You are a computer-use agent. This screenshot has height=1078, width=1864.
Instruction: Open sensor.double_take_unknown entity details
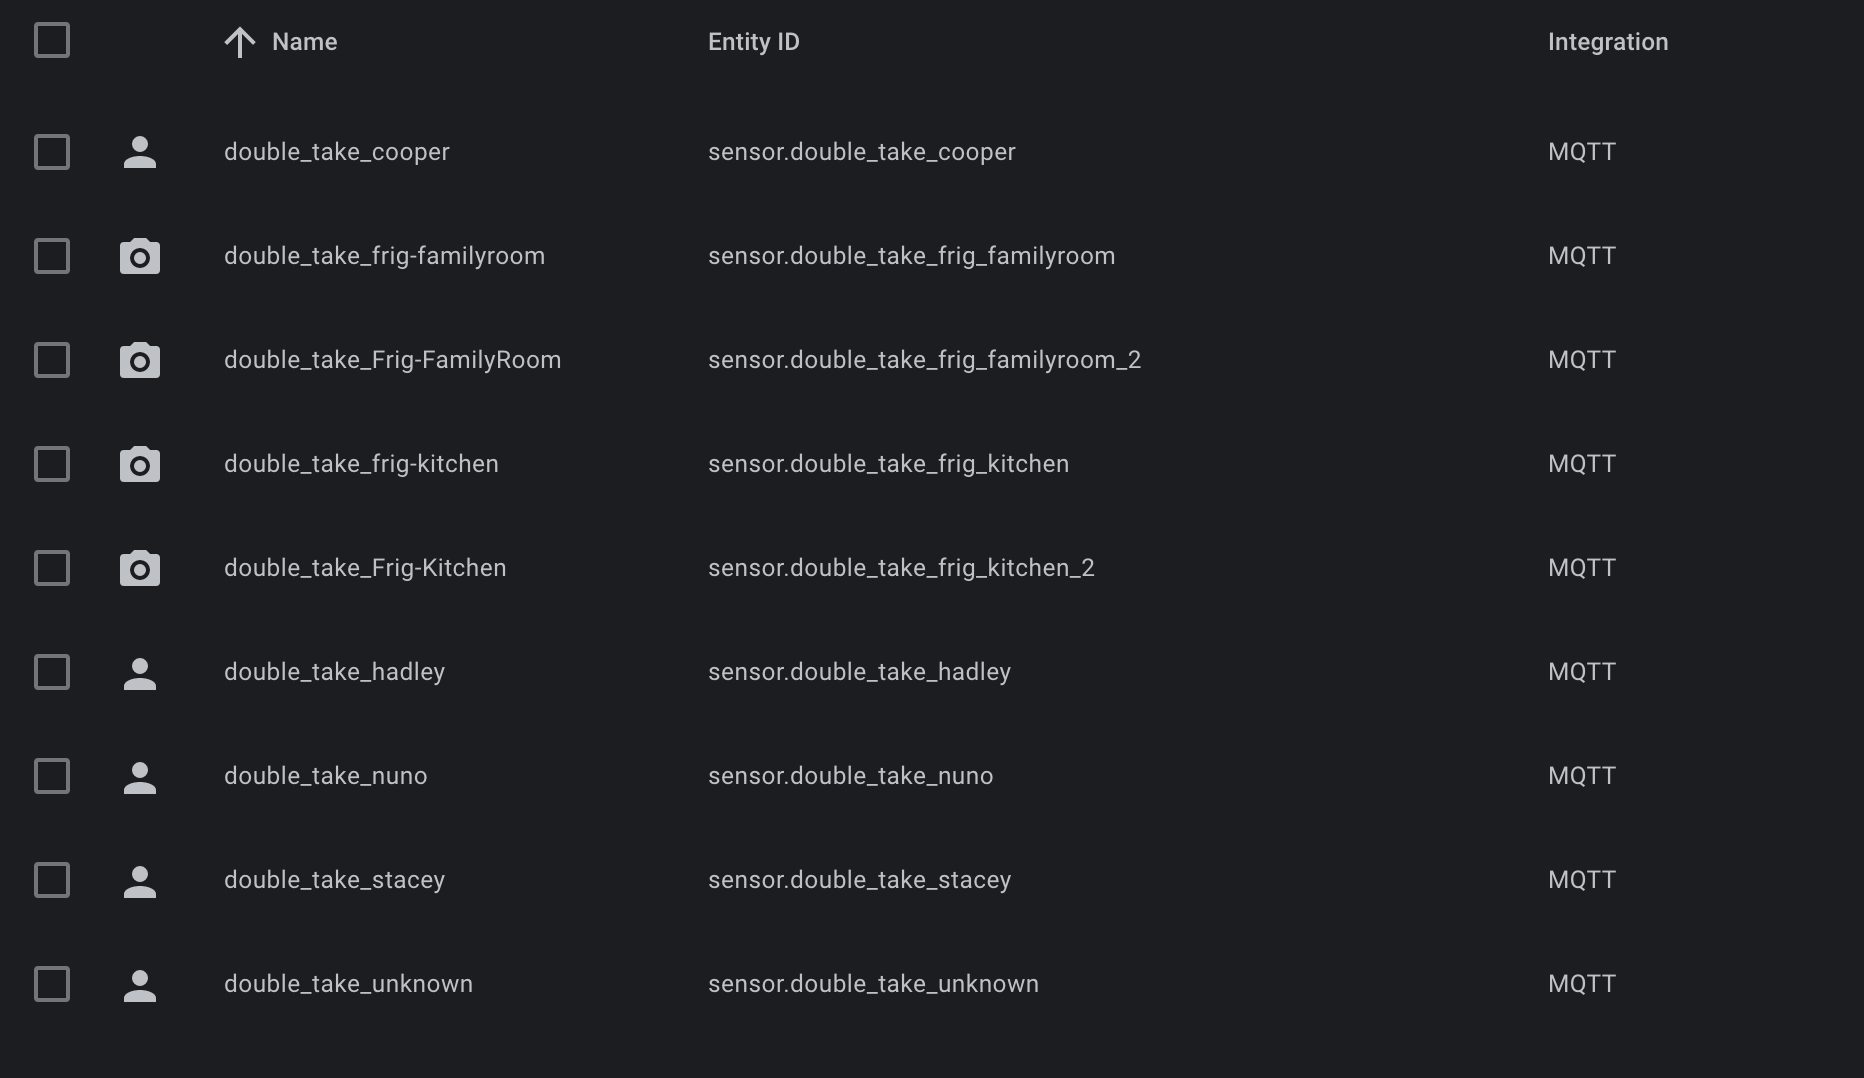[x=873, y=984]
